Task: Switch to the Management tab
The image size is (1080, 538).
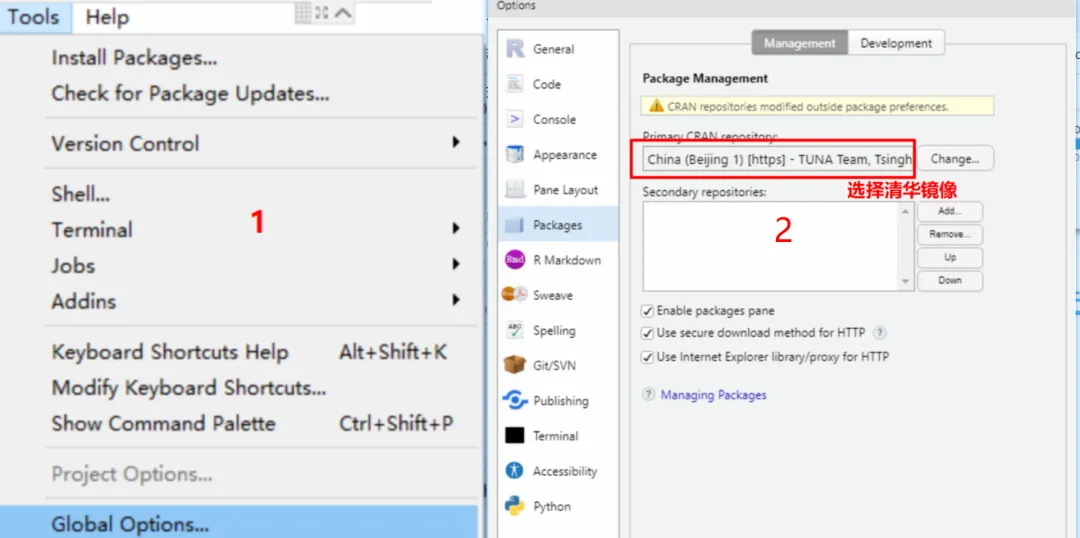Action: (800, 43)
